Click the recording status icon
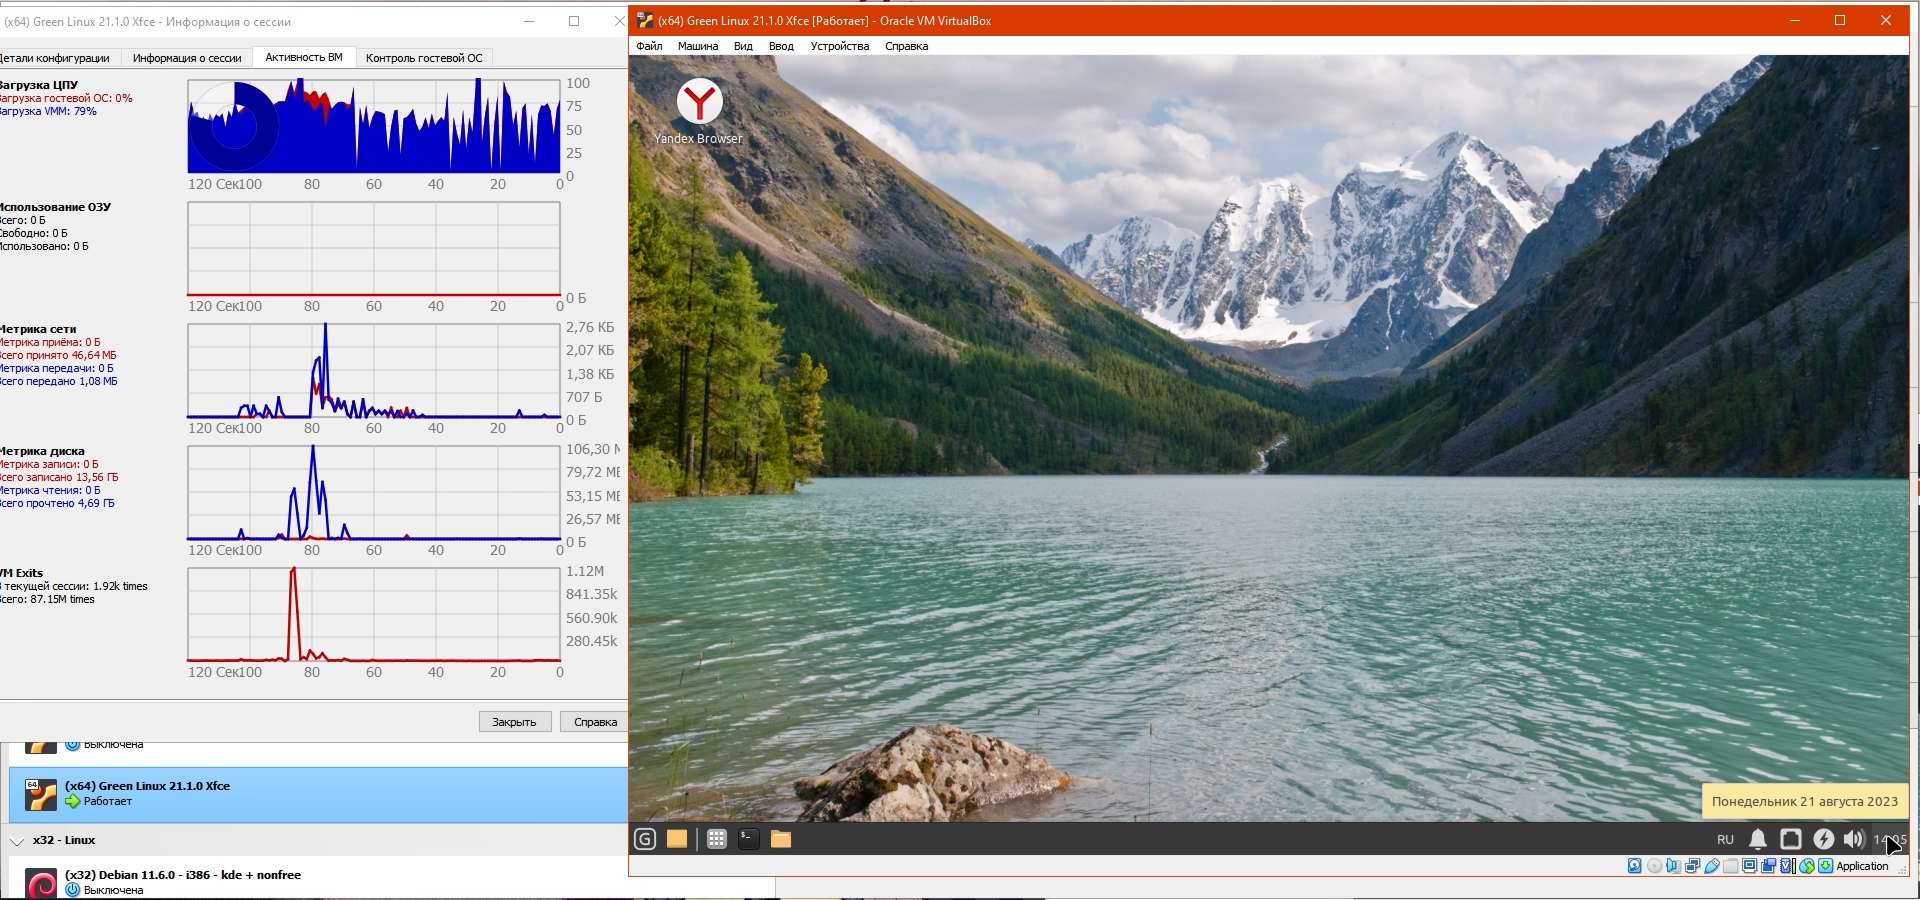The height and width of the screenshot is (900, 1920). click(1768, 866)
